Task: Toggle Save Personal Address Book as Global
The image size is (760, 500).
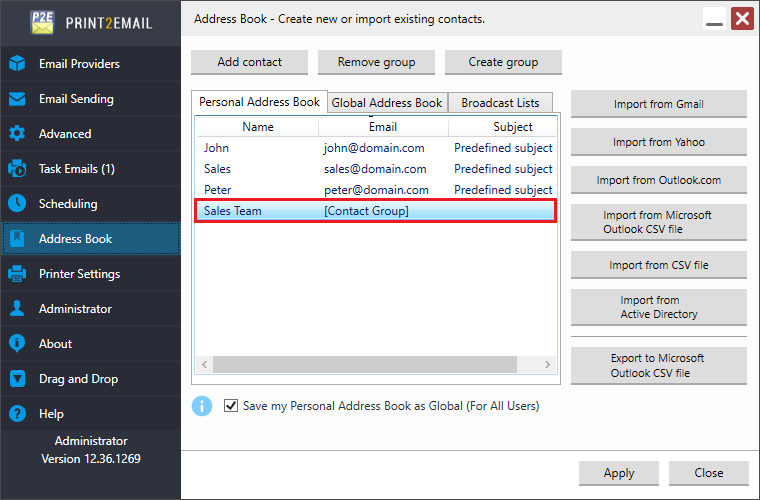Action: point(232,406)
